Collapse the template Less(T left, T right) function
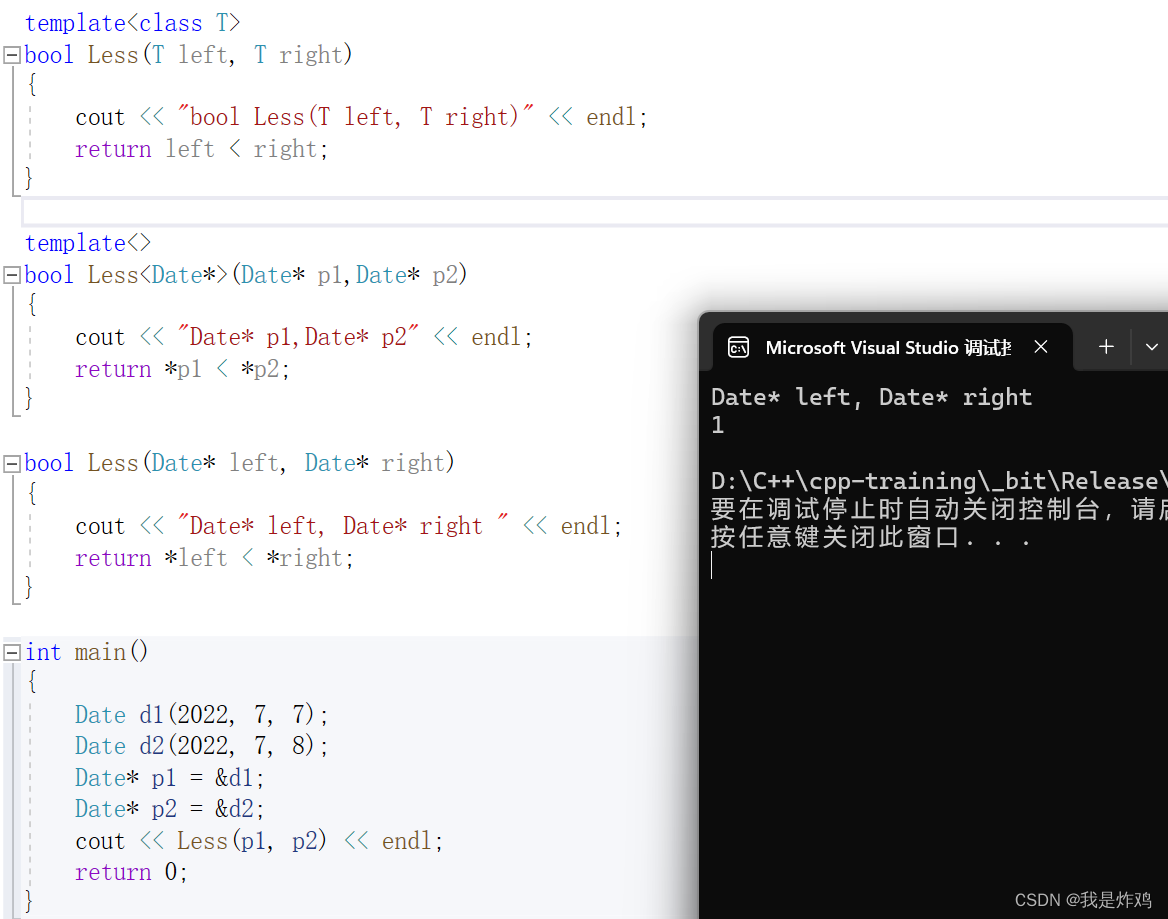The image size is (1168, 919). [11, 55]
